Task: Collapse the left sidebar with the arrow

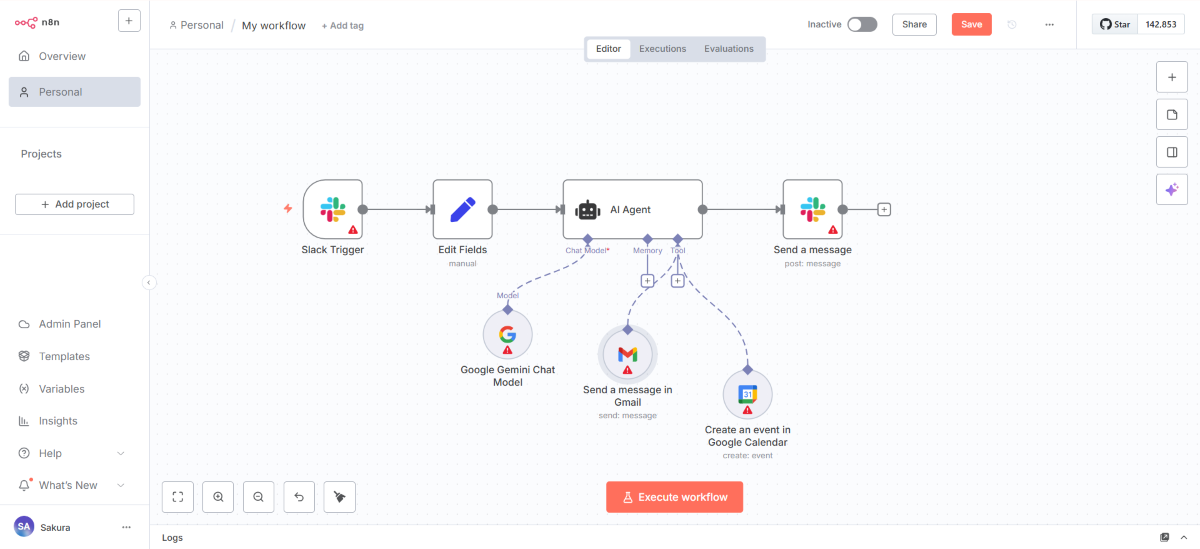Action: pyautogui.click(x=149, y=283)
